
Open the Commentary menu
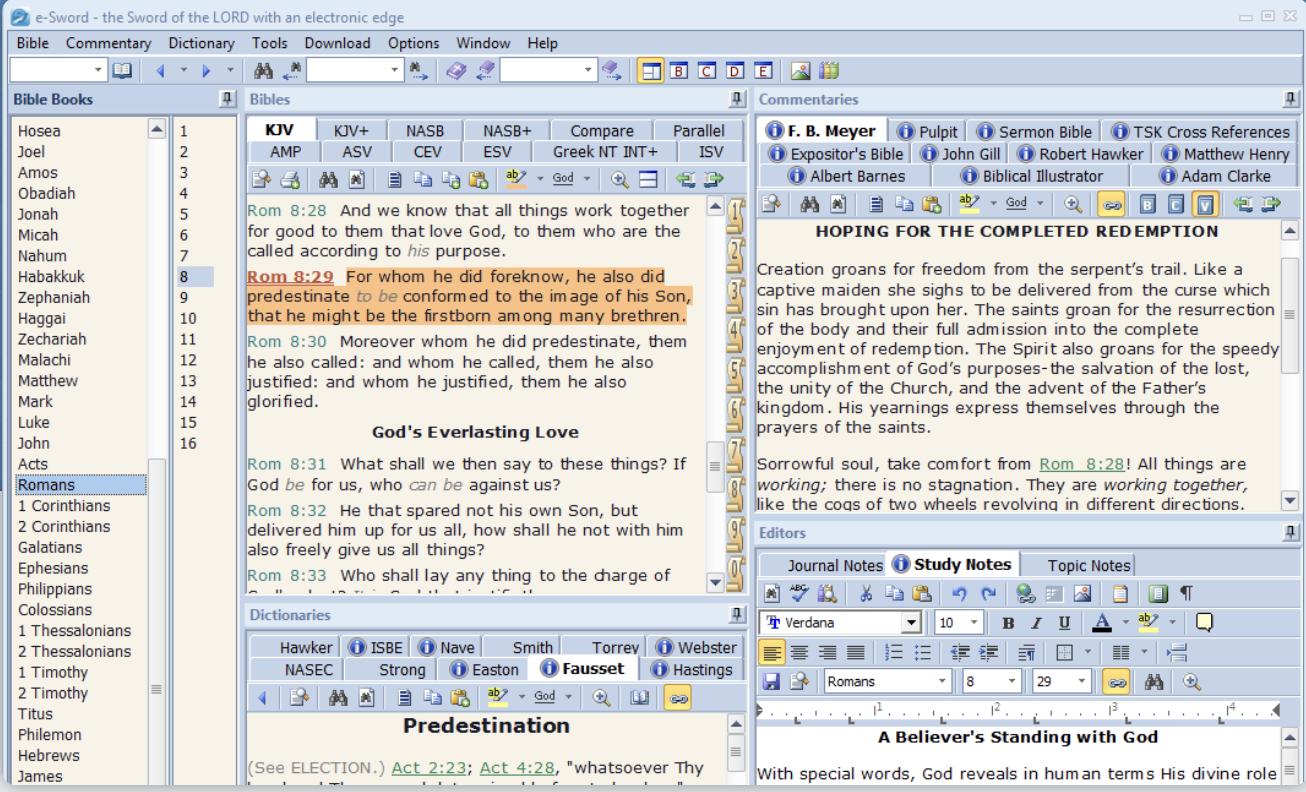tap(108, 43)
